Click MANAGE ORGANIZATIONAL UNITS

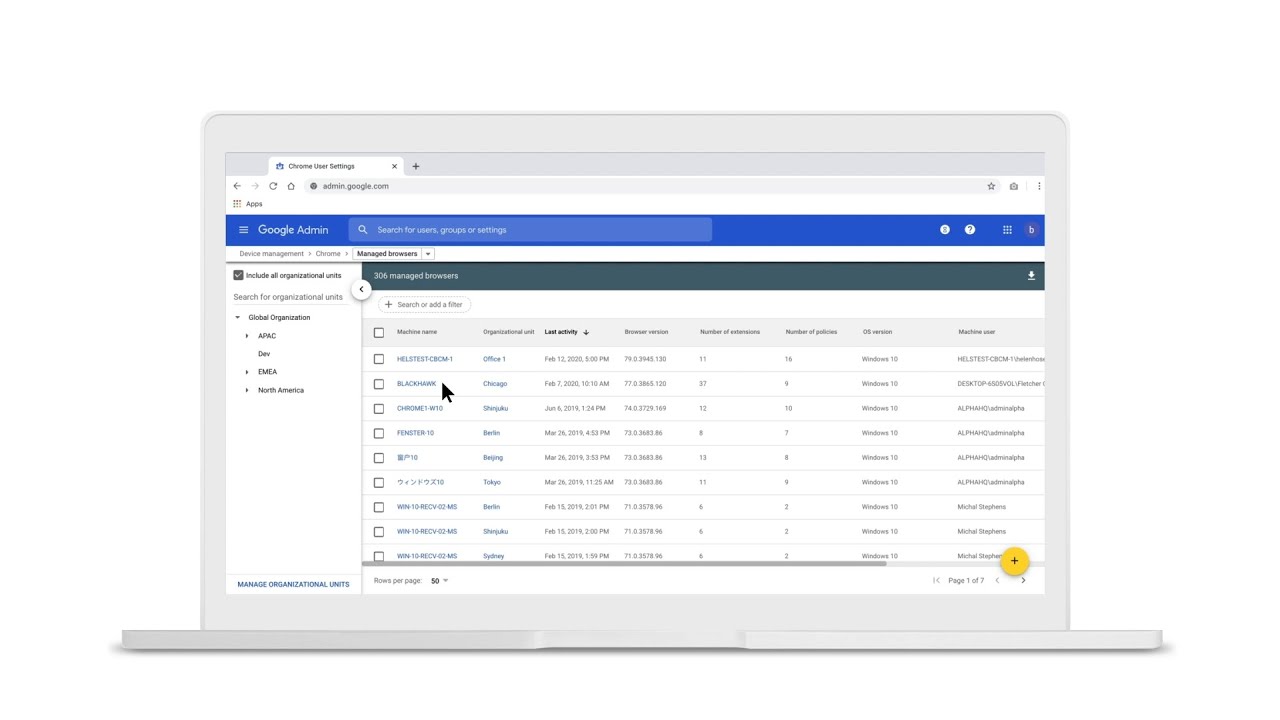tap(293, 584)
